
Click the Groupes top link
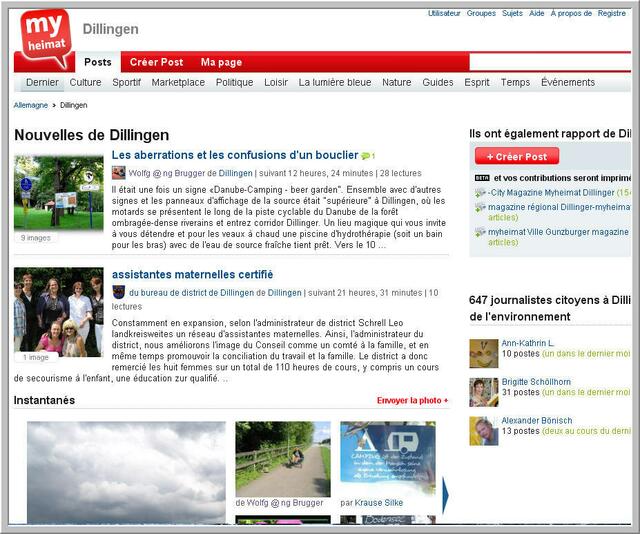click(481, 13)
